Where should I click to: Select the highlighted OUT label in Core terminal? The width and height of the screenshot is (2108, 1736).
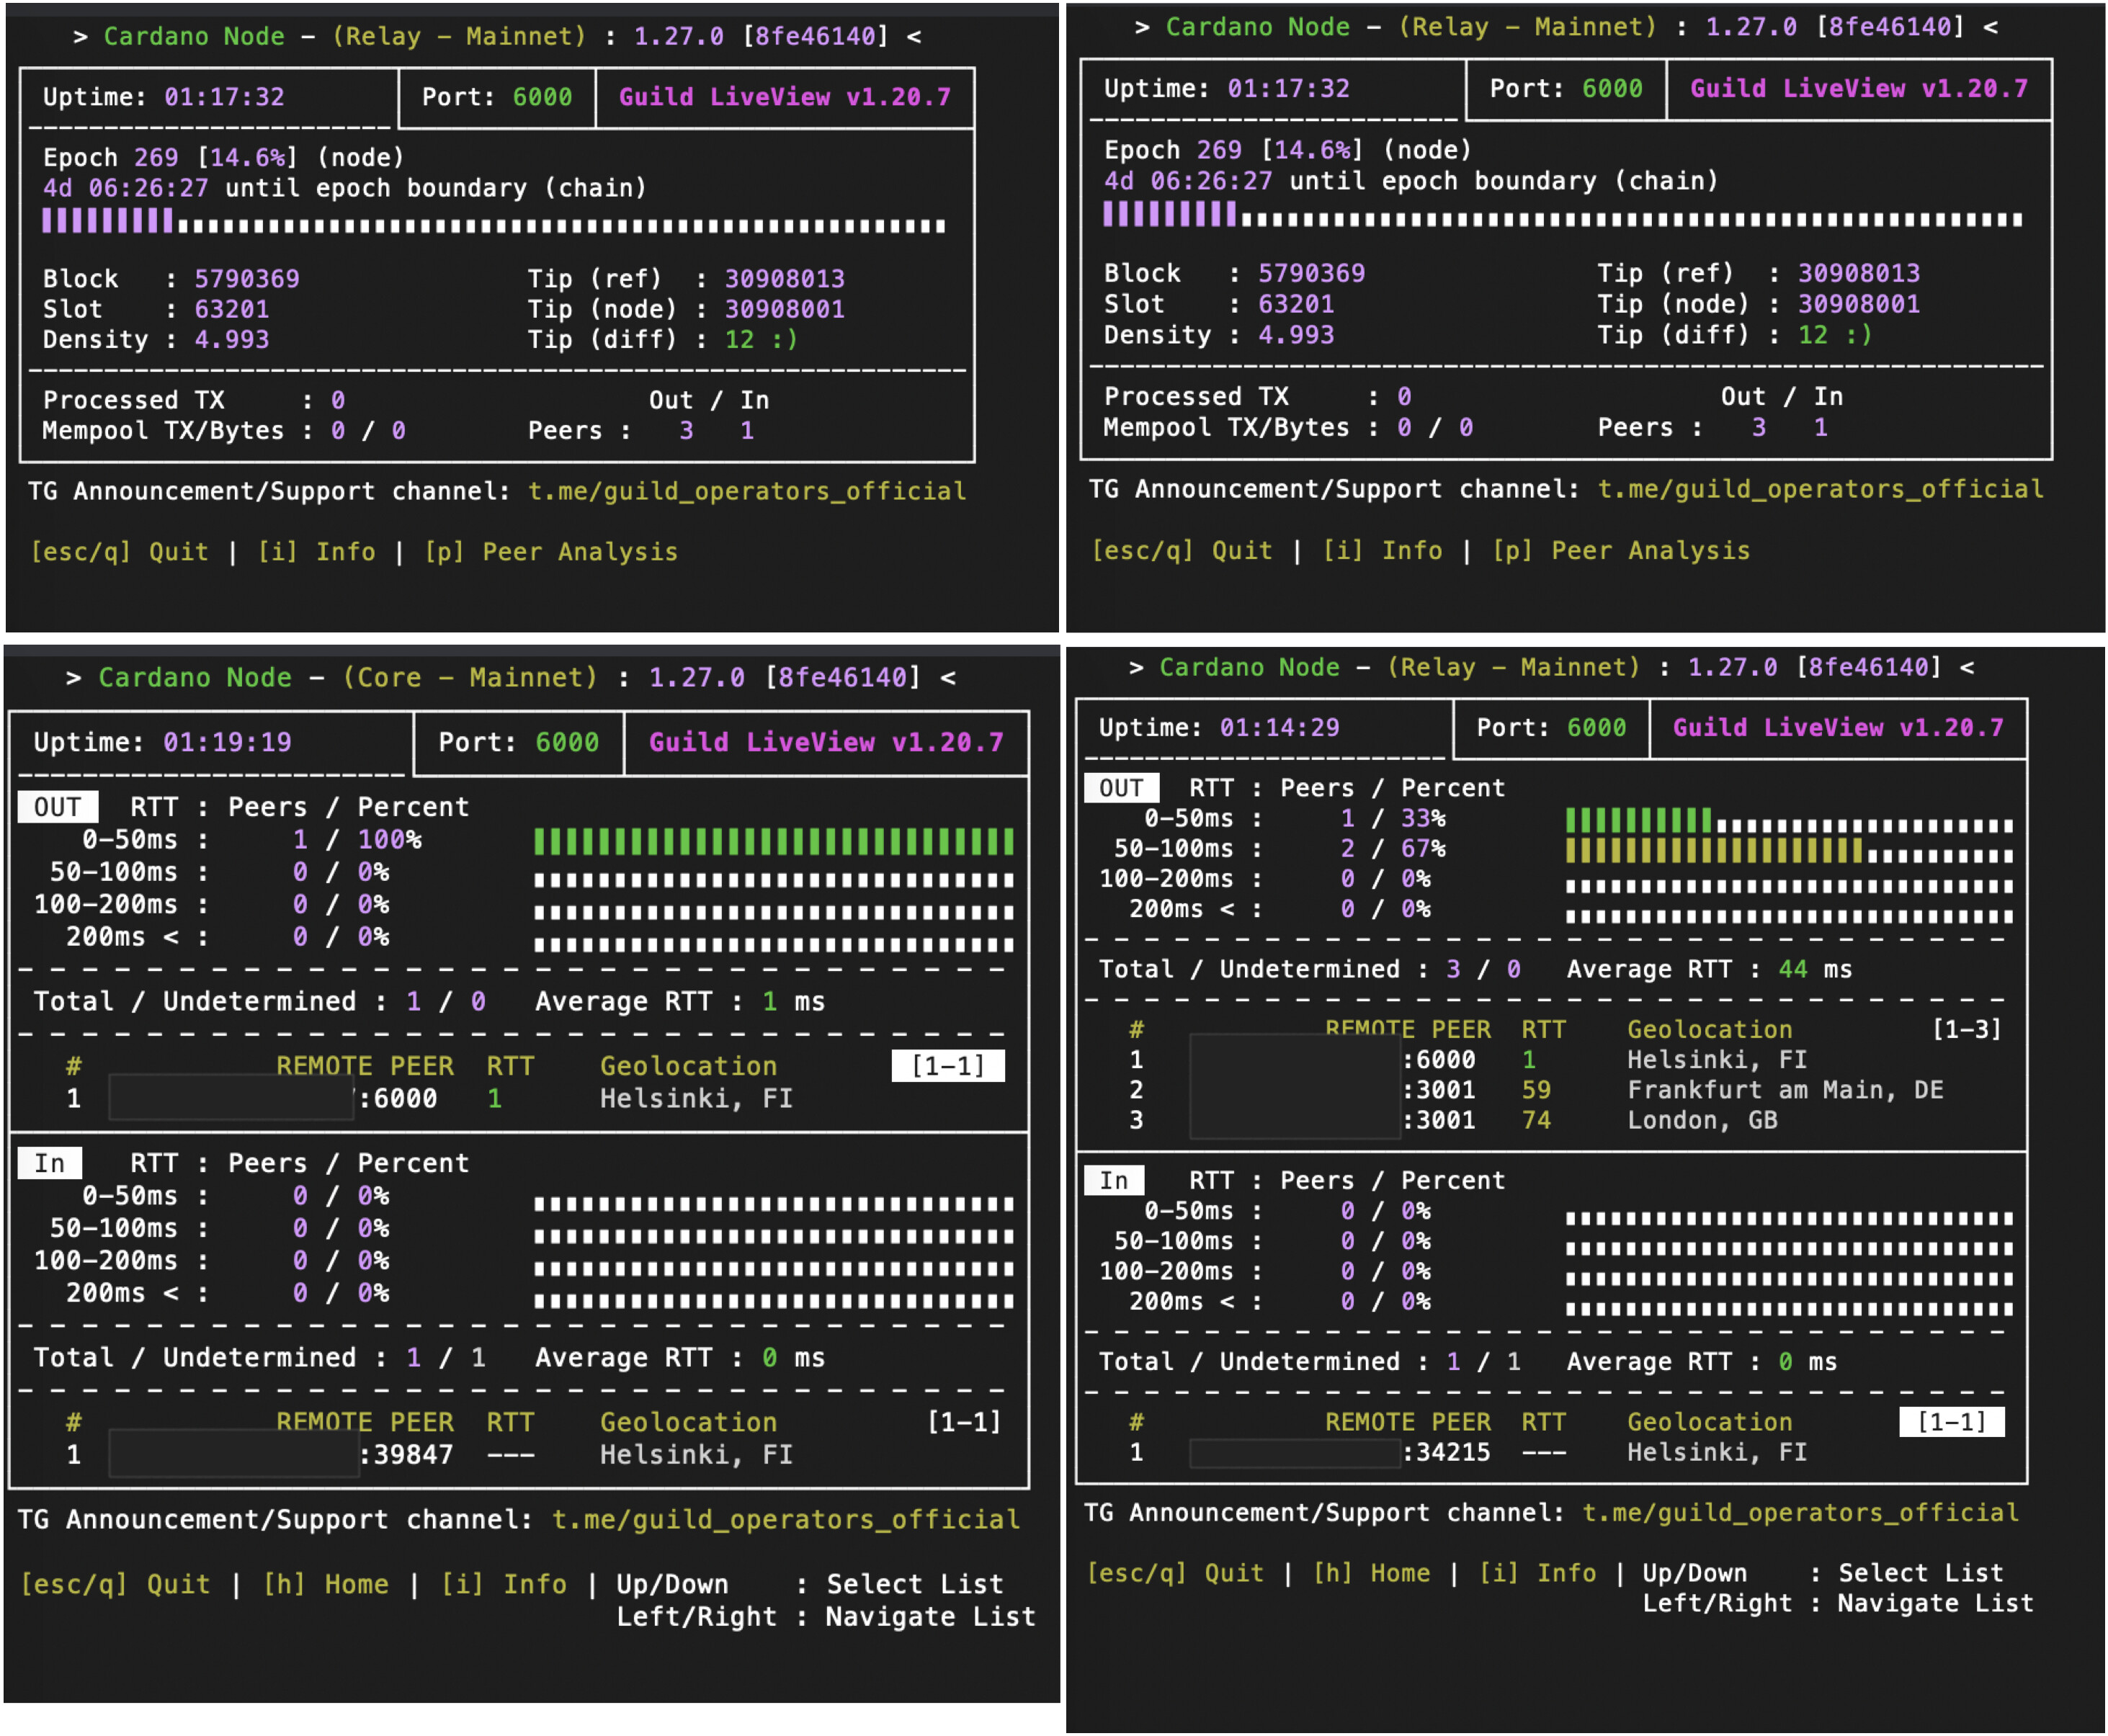tap(58, 807)
